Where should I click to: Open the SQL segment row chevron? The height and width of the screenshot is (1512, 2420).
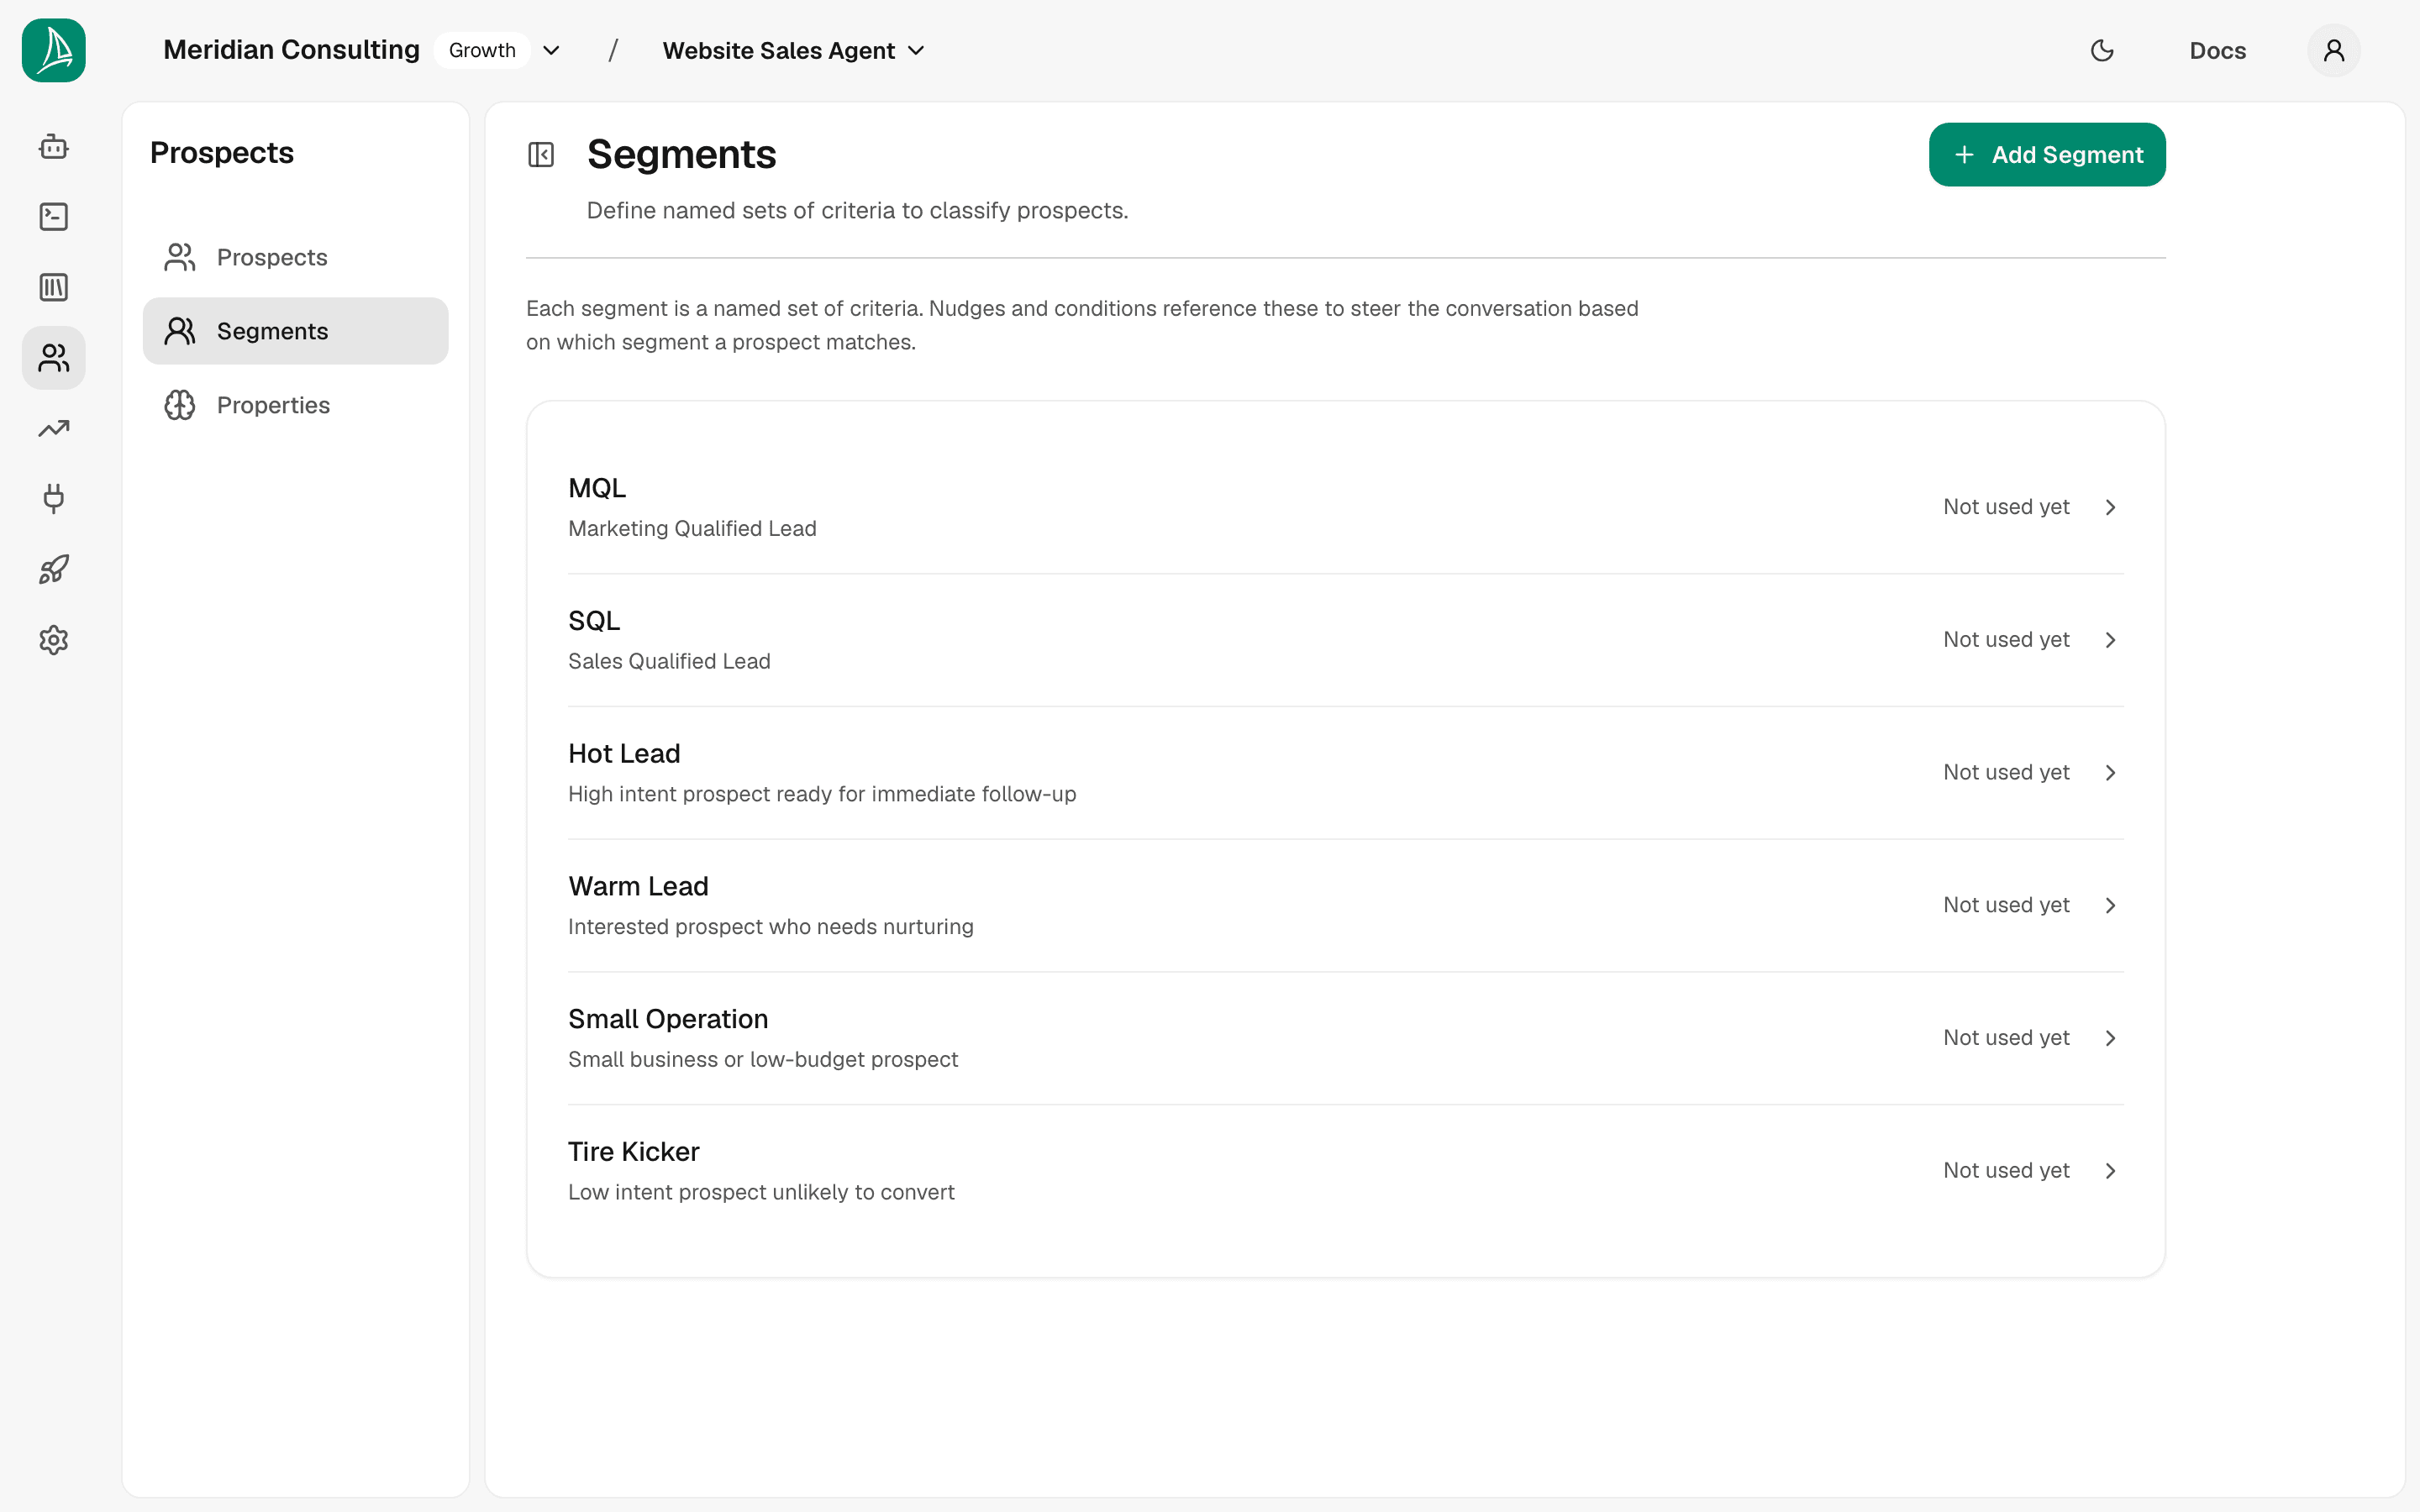click(2110, 640)
